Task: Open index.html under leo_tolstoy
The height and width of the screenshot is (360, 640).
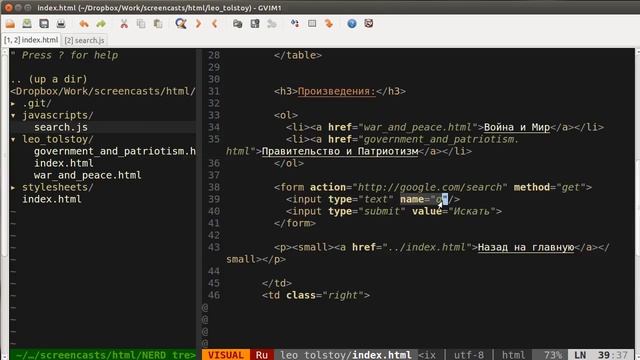Action: pyautogui.click(x=64, y=163)
